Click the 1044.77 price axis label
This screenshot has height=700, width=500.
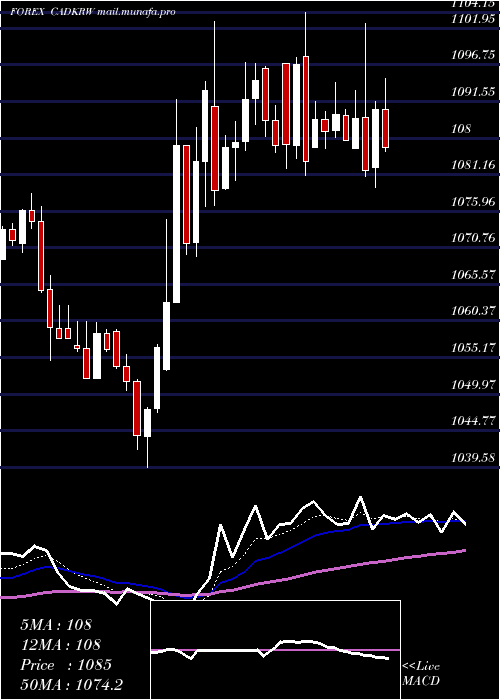[473, 420]
